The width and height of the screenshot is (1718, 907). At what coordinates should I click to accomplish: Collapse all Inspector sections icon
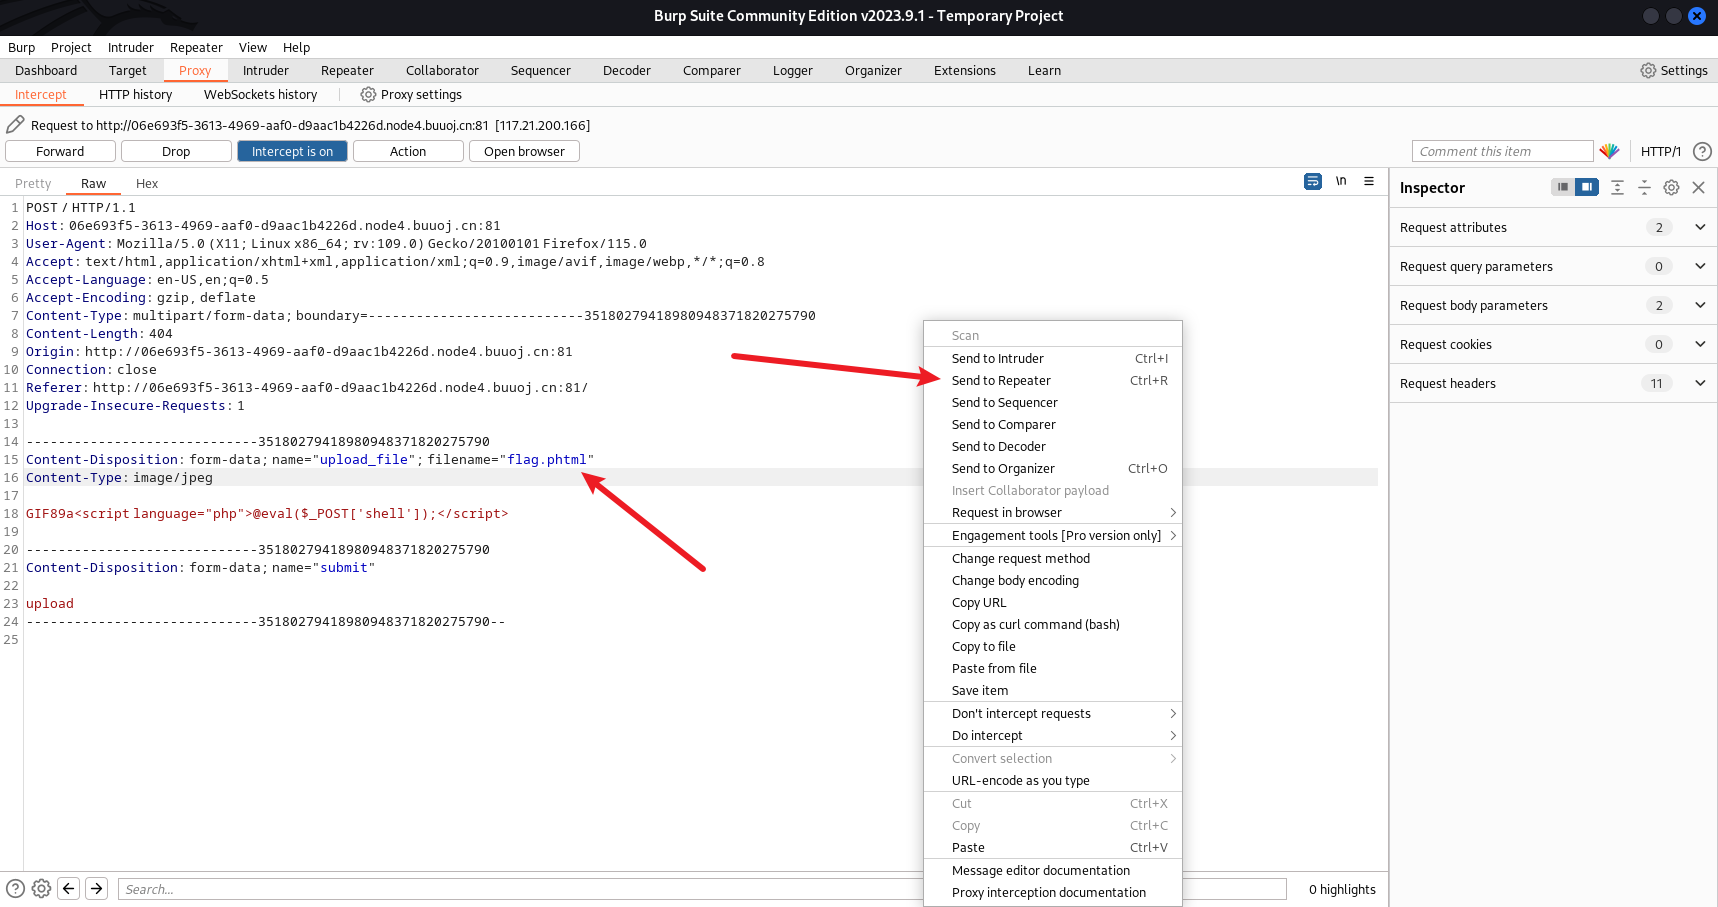coord(1644,187)
